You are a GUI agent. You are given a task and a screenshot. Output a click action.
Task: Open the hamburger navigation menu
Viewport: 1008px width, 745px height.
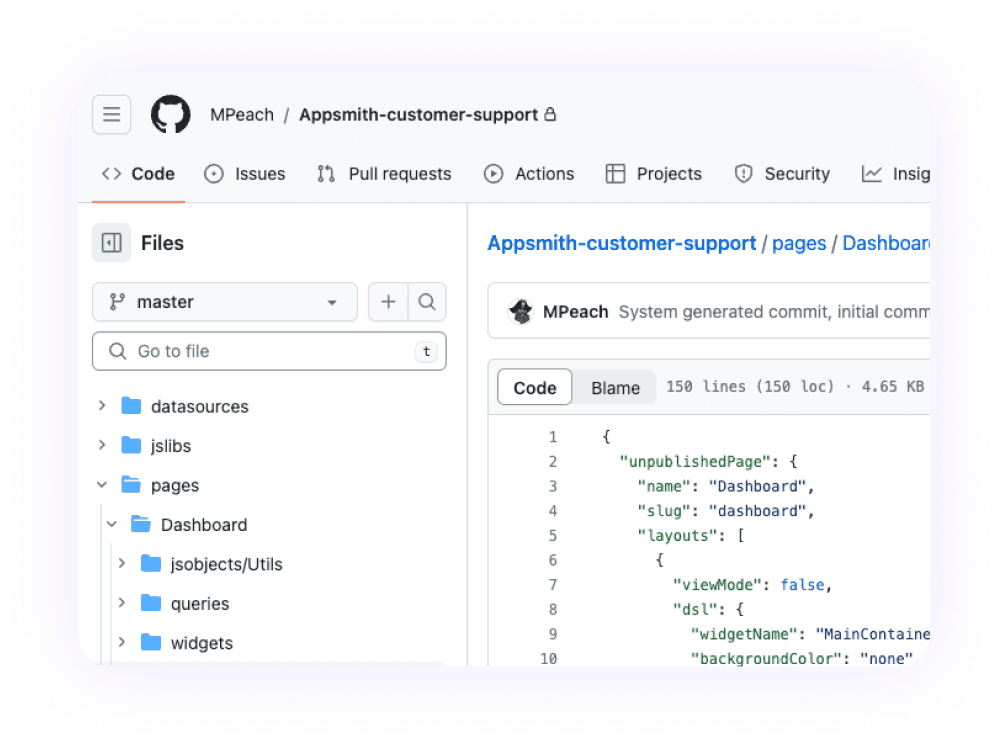pyautogui.click(x=111, y=115)
